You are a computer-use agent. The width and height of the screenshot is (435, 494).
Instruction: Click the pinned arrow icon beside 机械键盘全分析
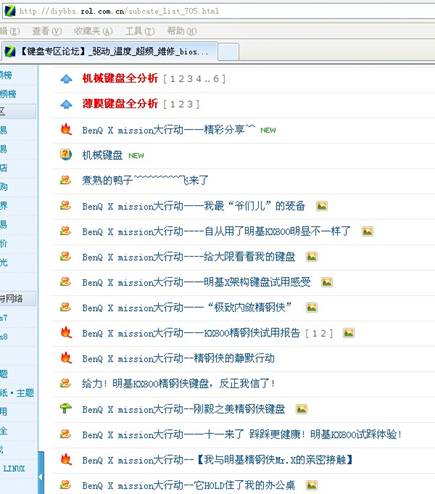point(66,79)
